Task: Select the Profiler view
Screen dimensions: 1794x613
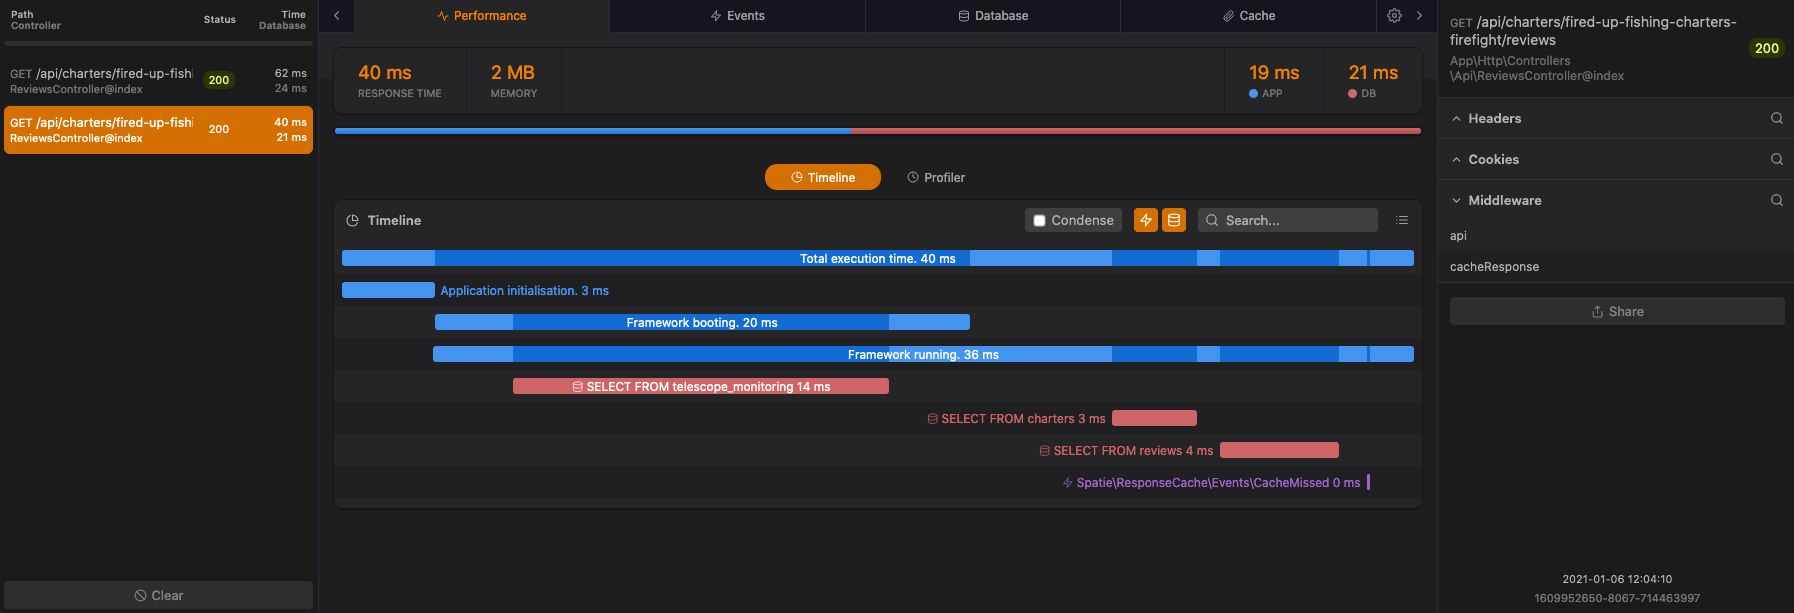Action: pyautogui.click(x=936, y=177)
